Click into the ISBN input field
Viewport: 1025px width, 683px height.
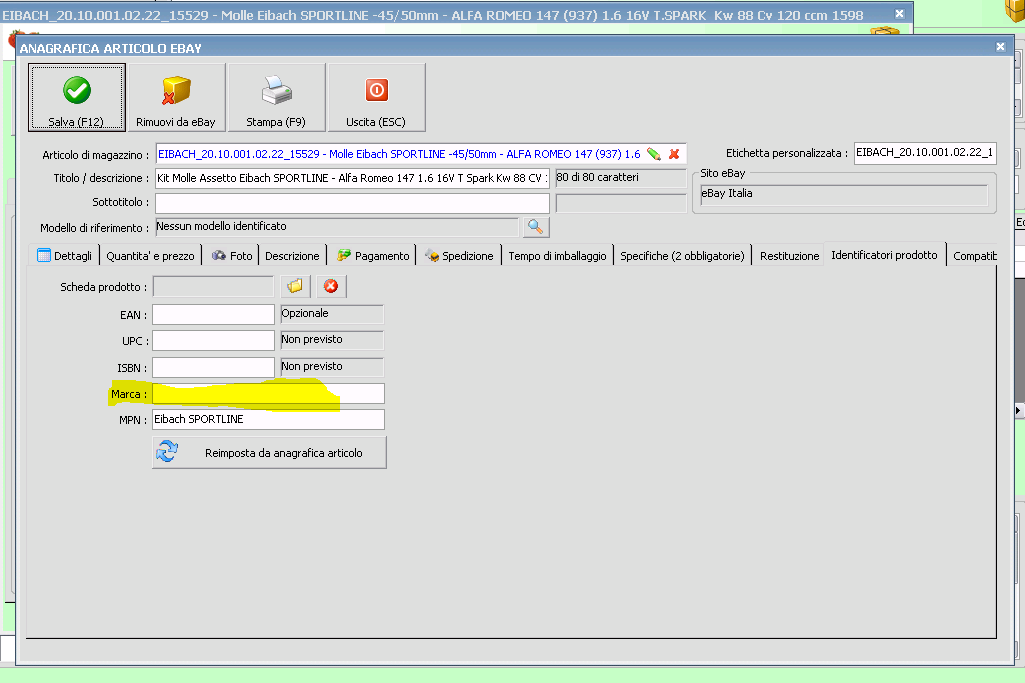pyautogui.click(x=213, y=367)
